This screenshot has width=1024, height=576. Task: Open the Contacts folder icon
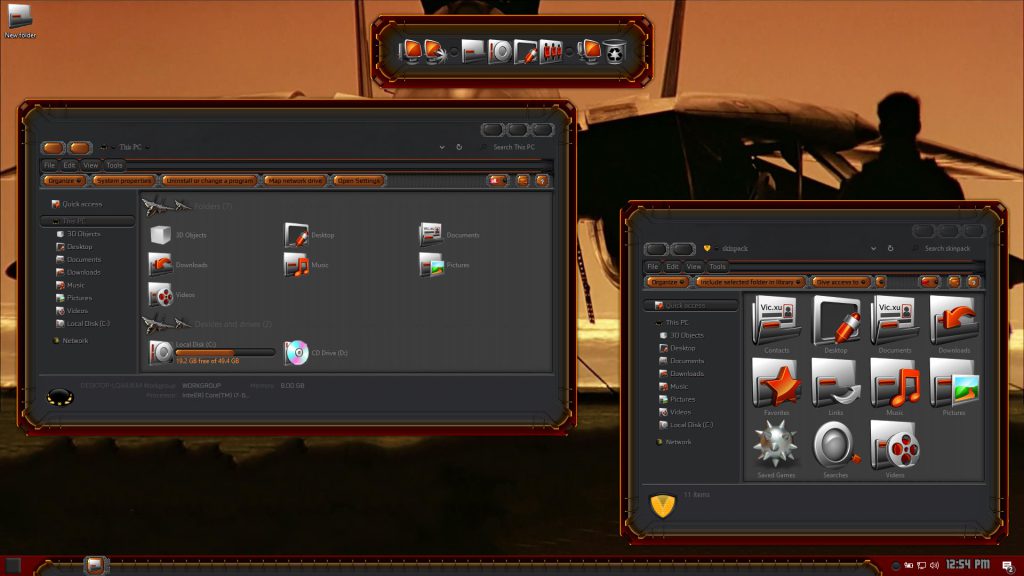(x=776, y=321)
